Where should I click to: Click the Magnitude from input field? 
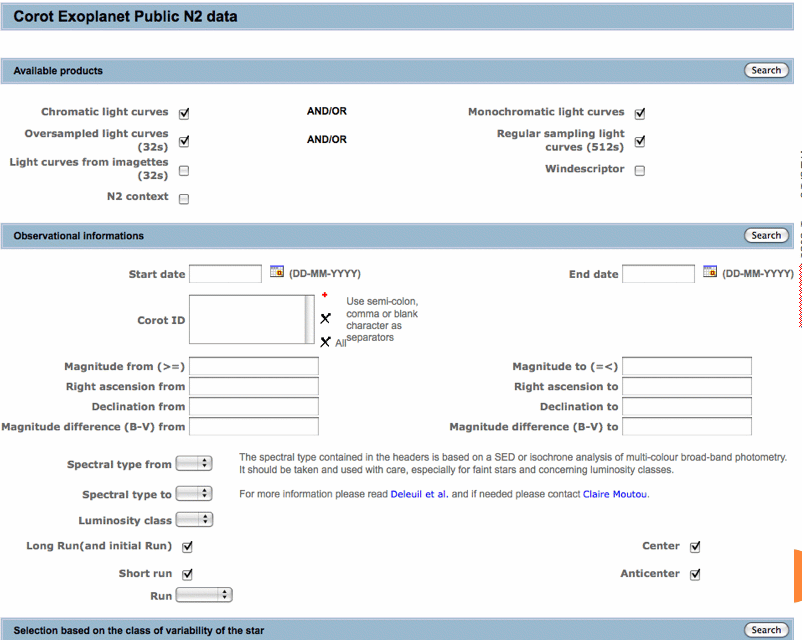point(254,367)
